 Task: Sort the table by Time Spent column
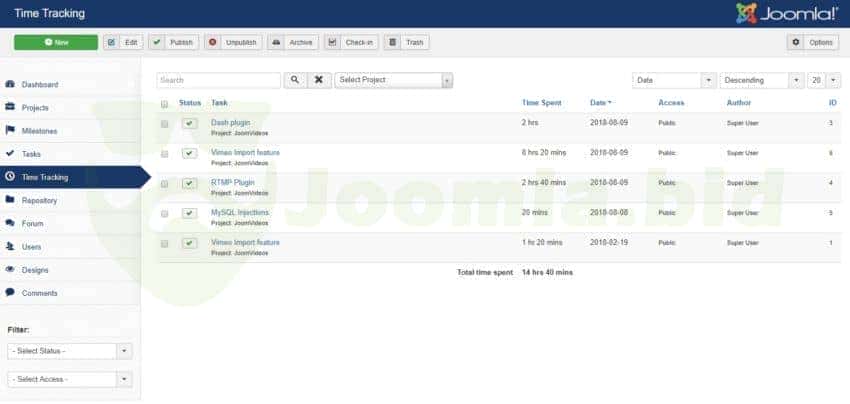point(542,103)
